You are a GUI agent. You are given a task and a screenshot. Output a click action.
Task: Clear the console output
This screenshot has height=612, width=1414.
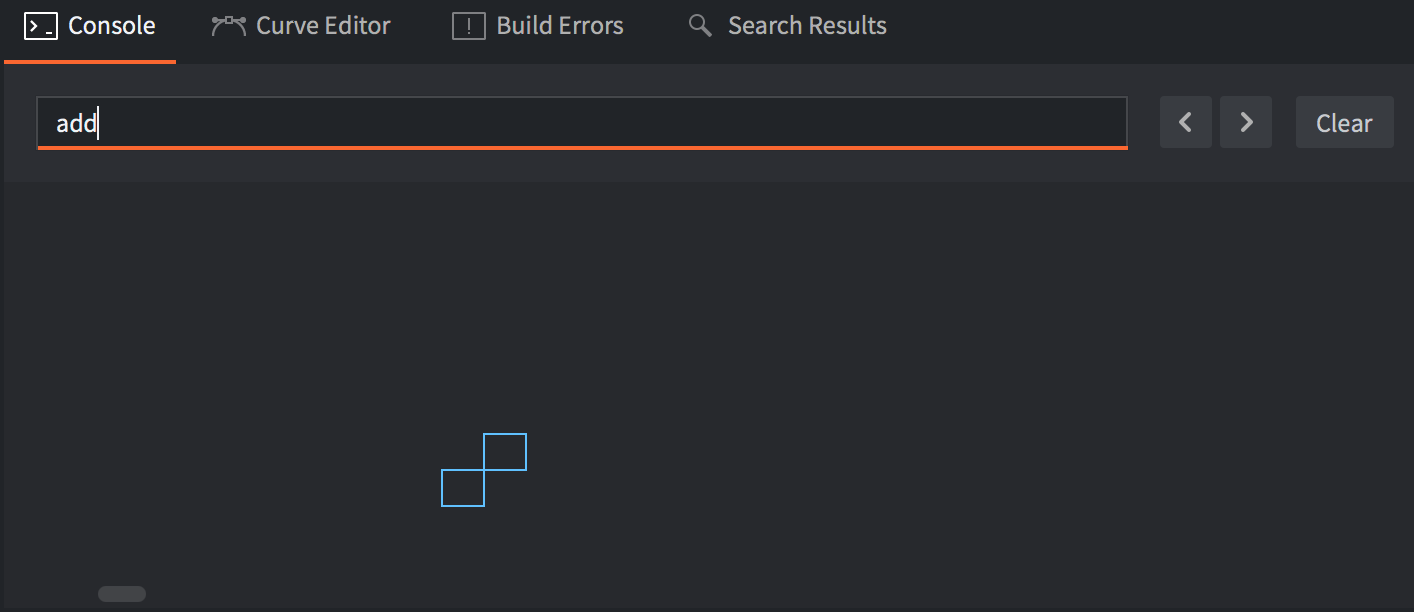[x=1344, y=122]
